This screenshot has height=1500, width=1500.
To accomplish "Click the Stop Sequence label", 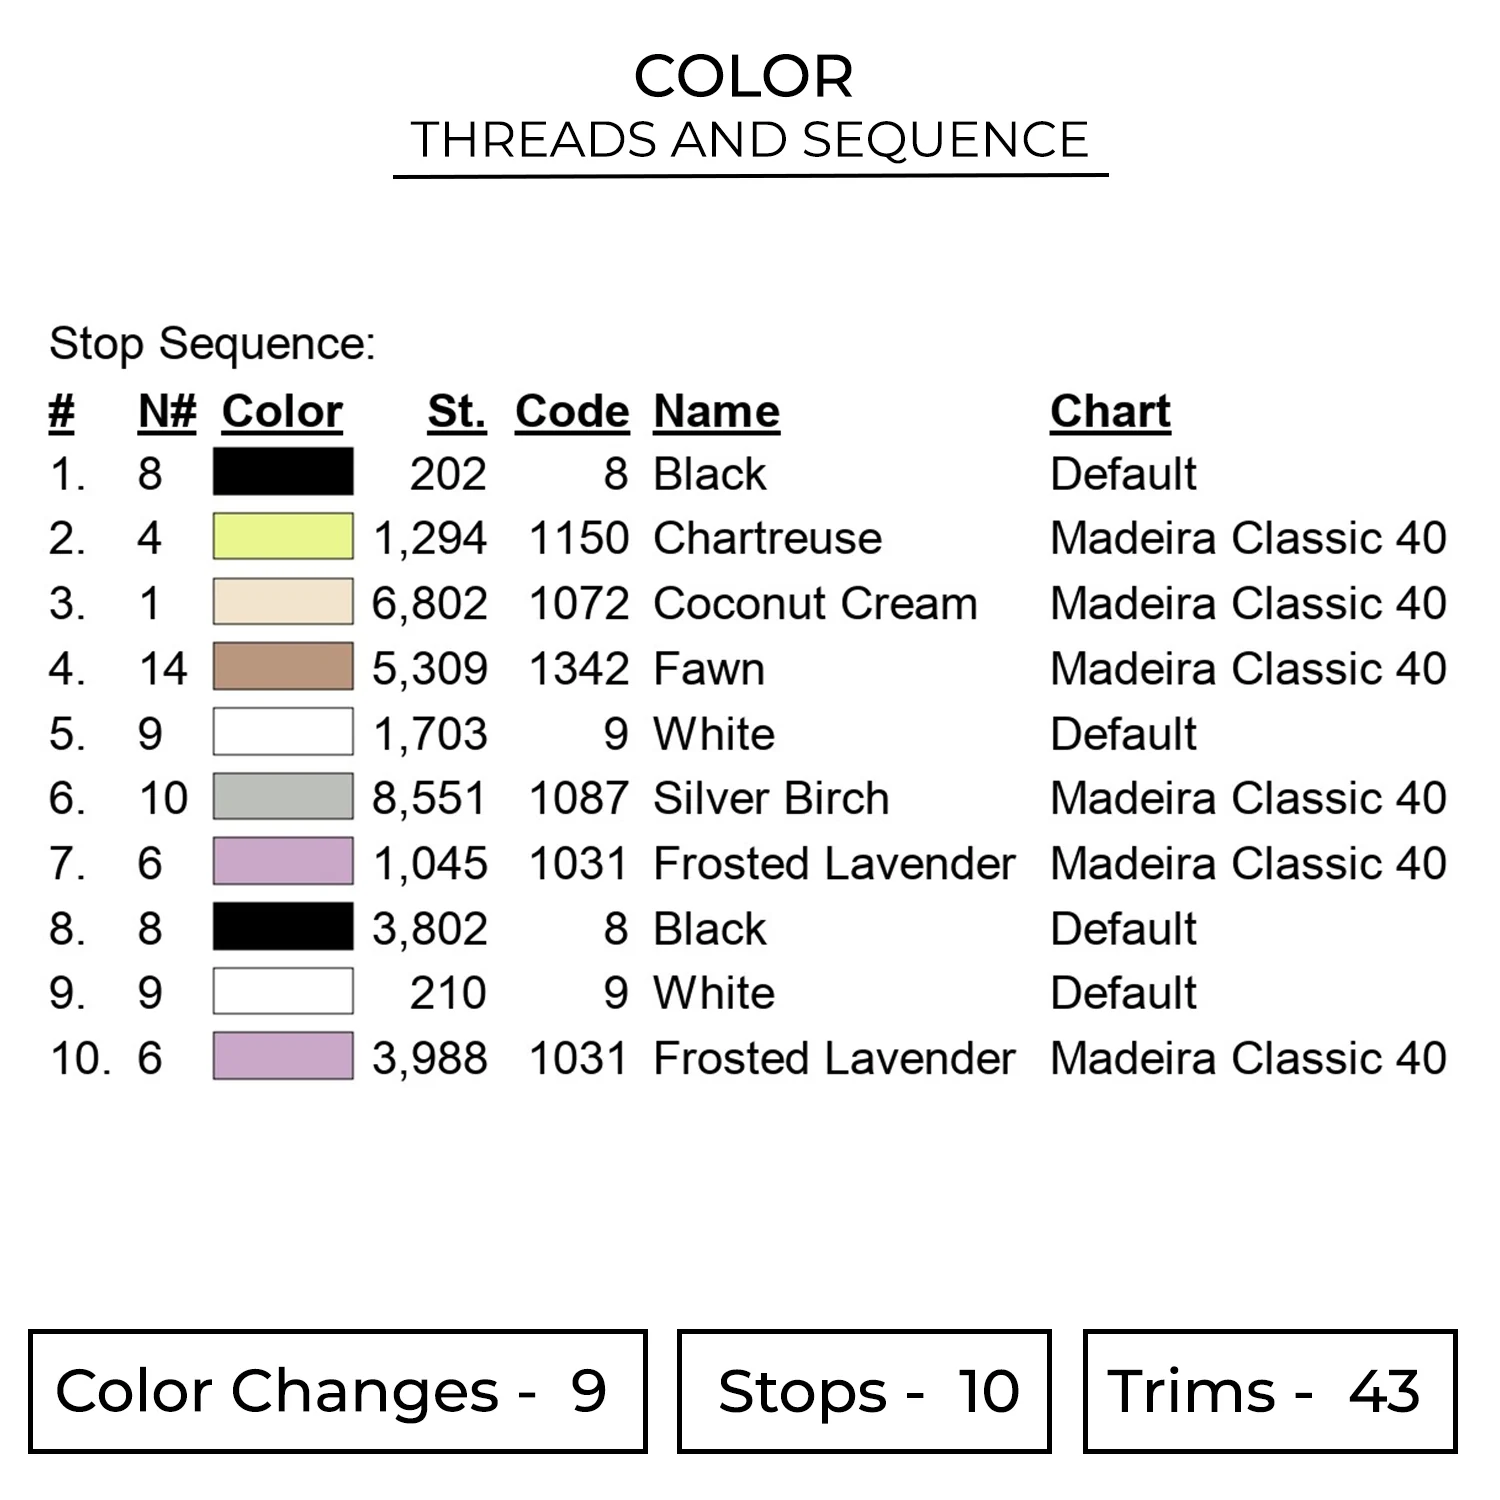I will pos(212,344).
